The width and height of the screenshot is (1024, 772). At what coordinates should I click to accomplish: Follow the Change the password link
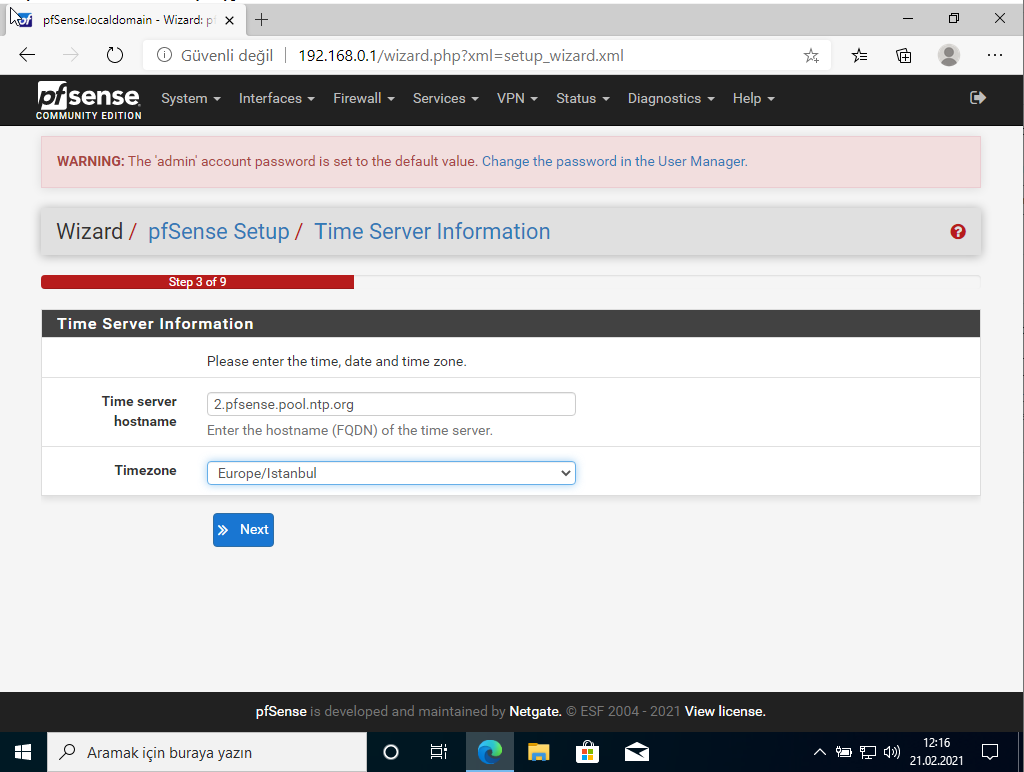615,161
